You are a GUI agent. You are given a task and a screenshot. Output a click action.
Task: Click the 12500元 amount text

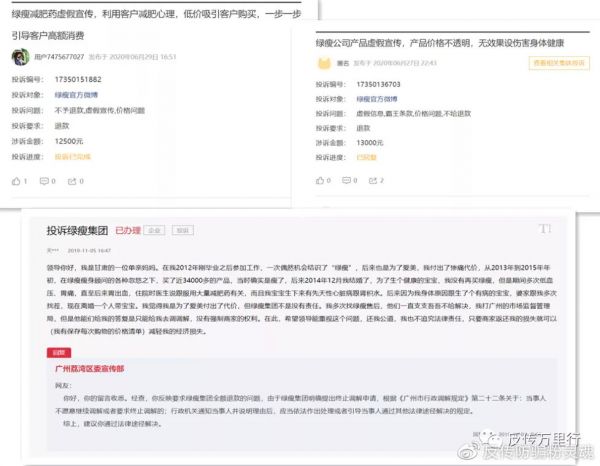click(x=69, y=141)
